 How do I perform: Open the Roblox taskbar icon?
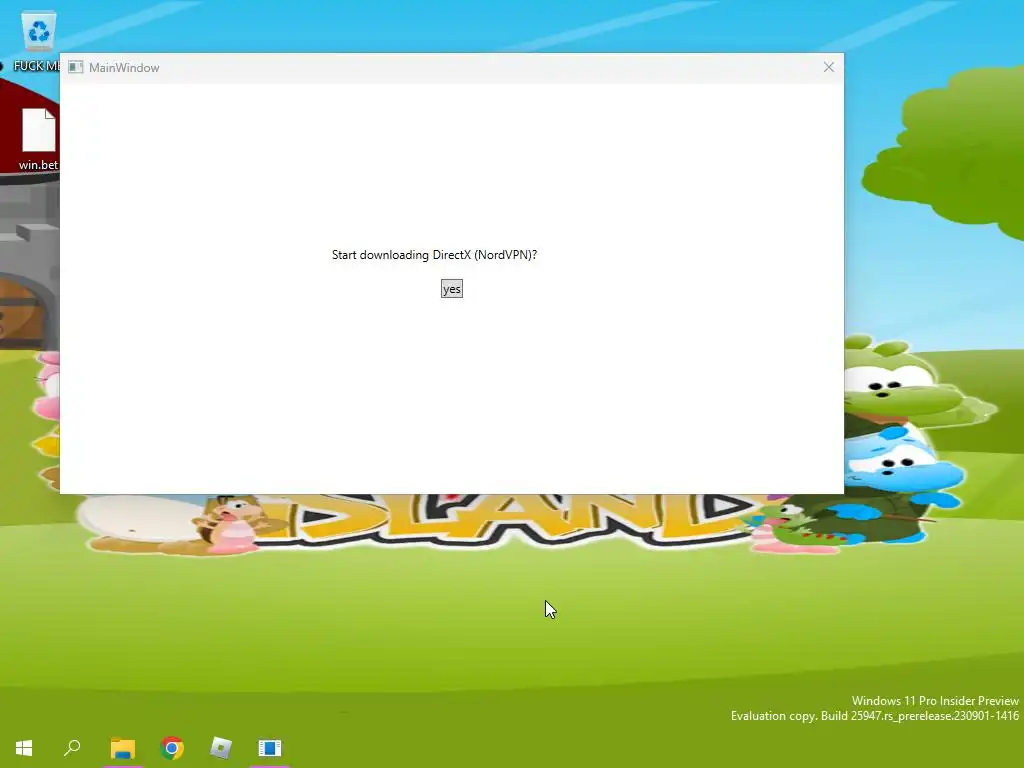221,748
